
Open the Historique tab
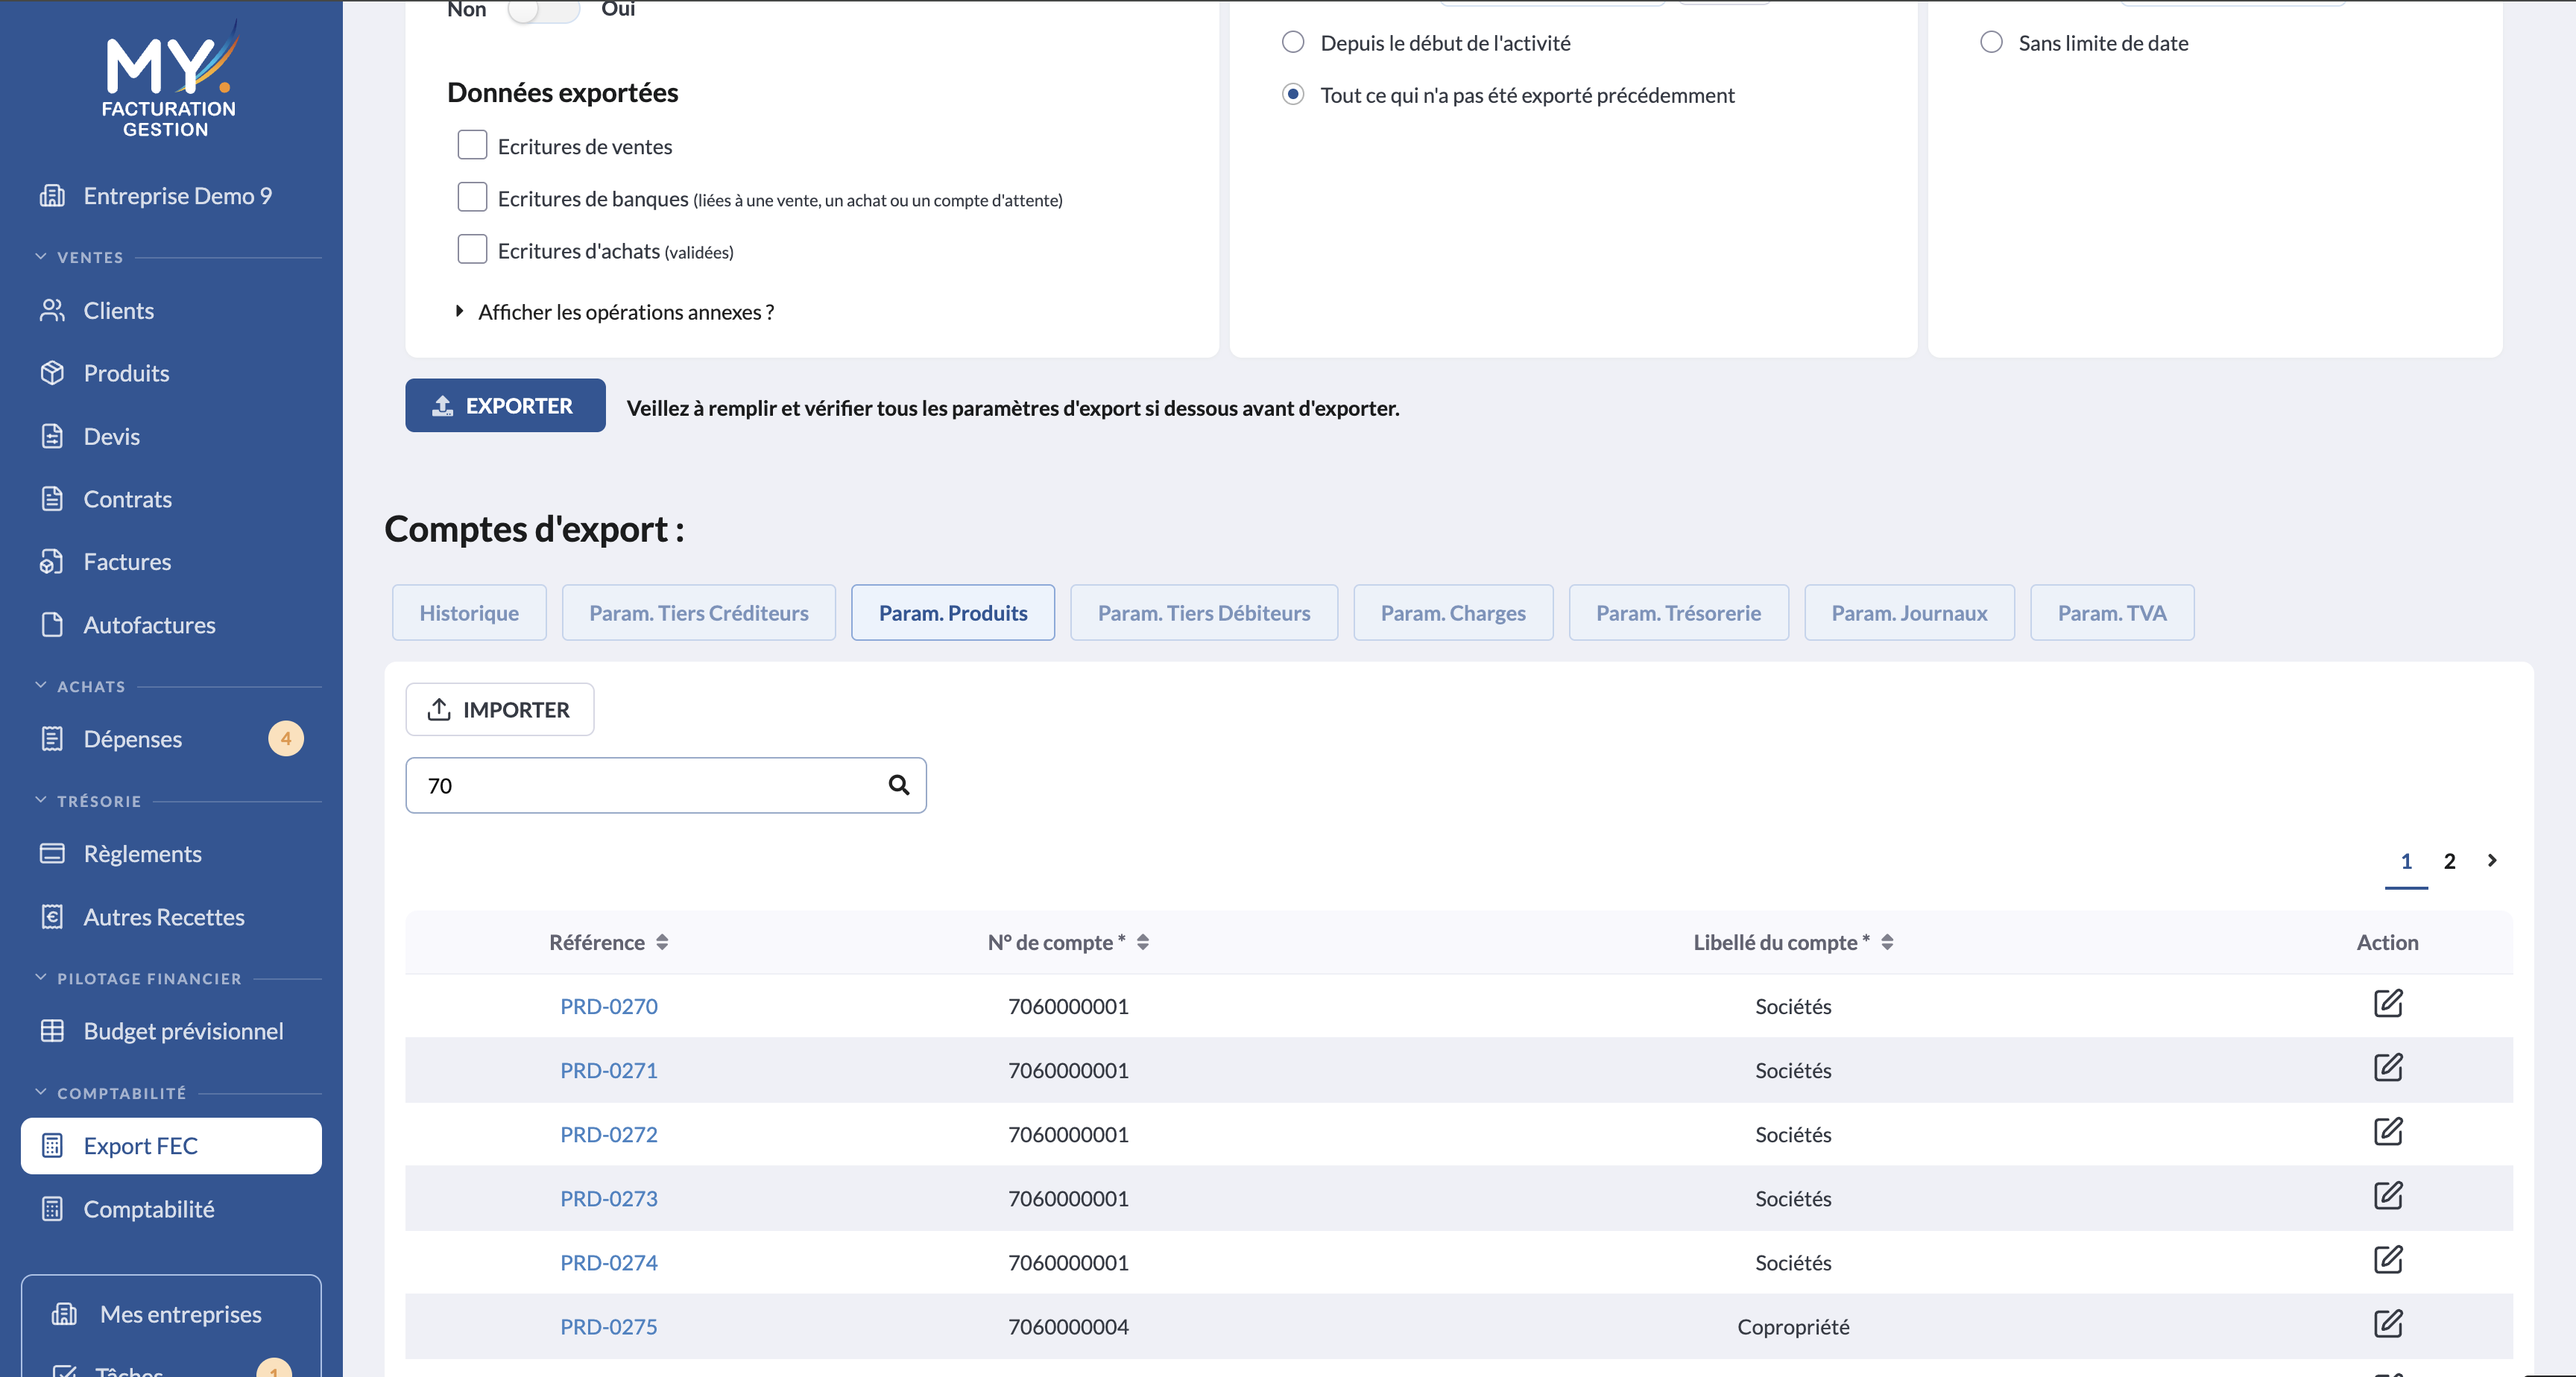click(x=469, y=613)
